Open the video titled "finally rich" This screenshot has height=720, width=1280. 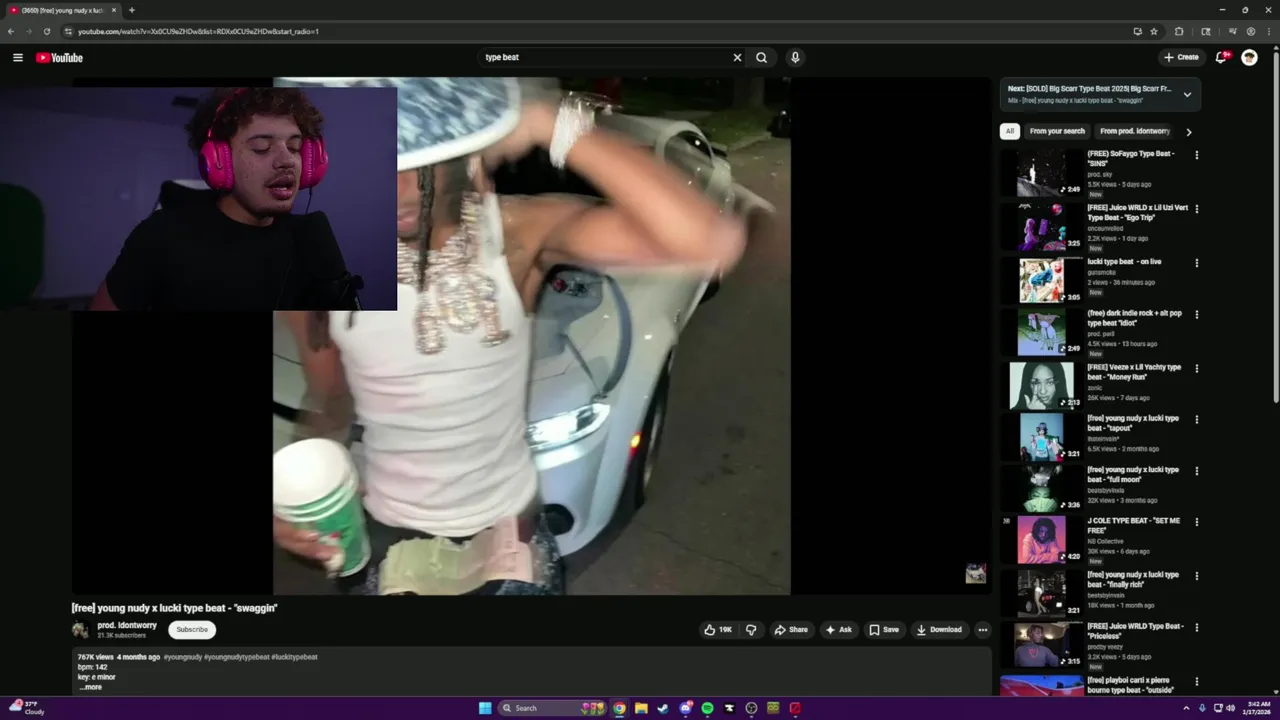(1133, 579)
